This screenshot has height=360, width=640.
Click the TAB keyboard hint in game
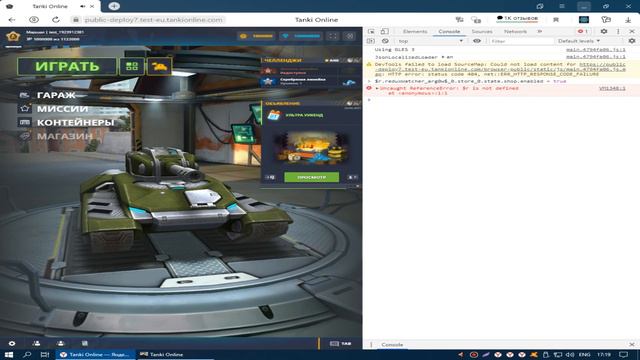(341, 344)
